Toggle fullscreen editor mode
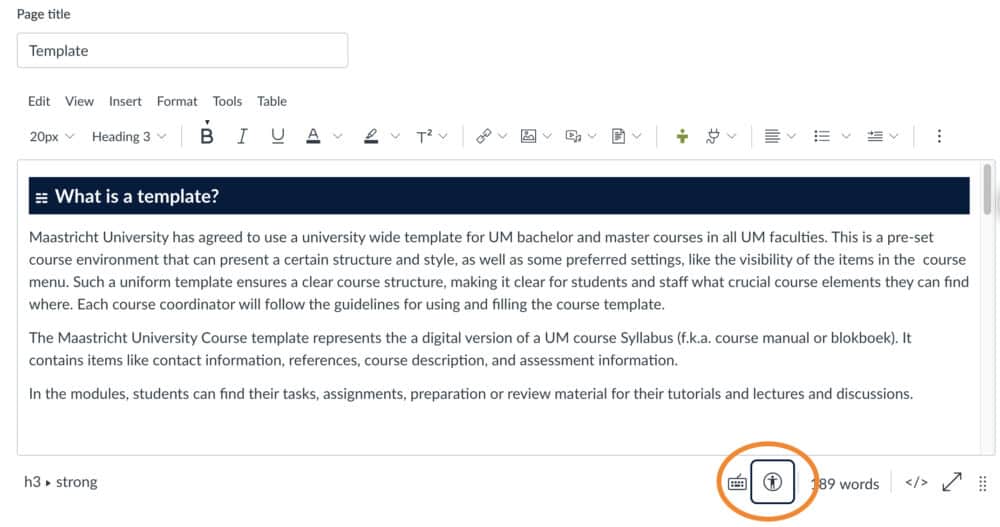1000x527 pixels. (x=952, y=482)
